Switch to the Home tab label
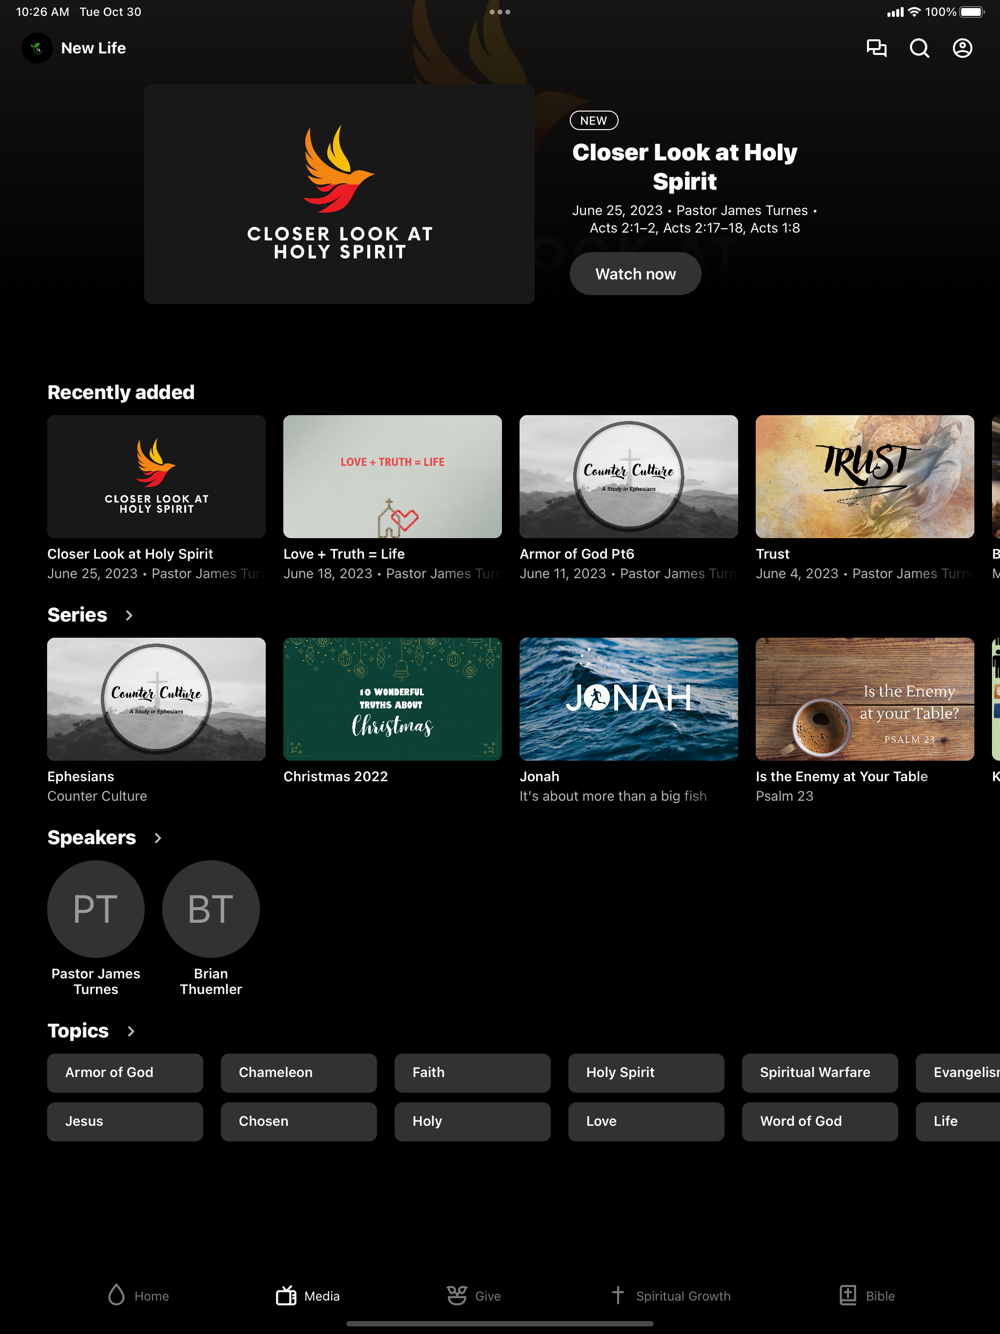1000x1334 pixels. click(x=152, y=1296)
